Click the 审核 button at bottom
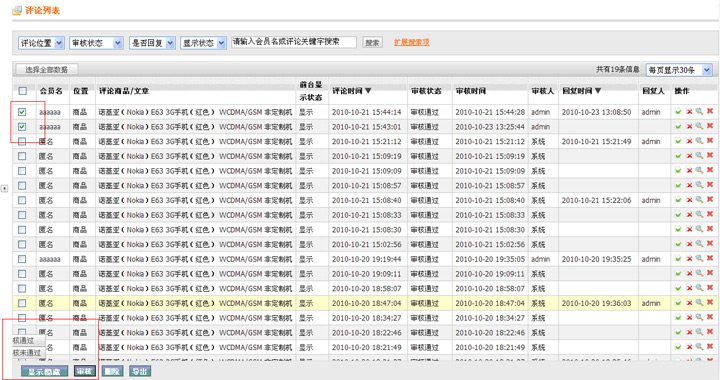Screen dimensions: 720x380 coord(84,371)
